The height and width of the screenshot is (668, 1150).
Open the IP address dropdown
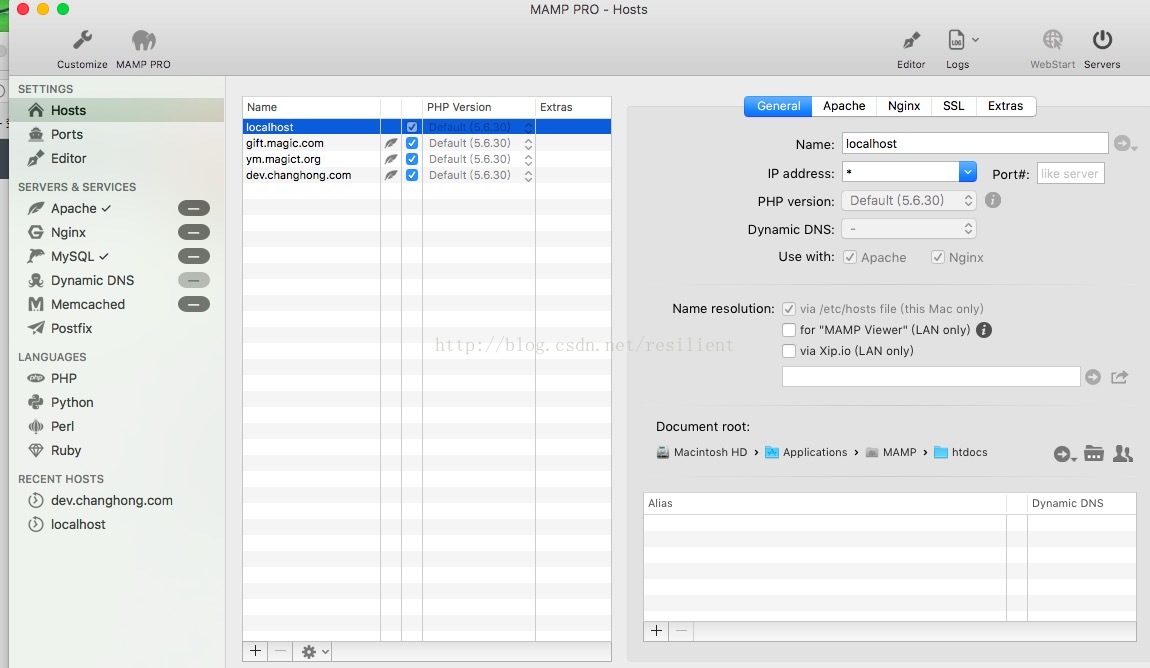(x=967, y=172)
